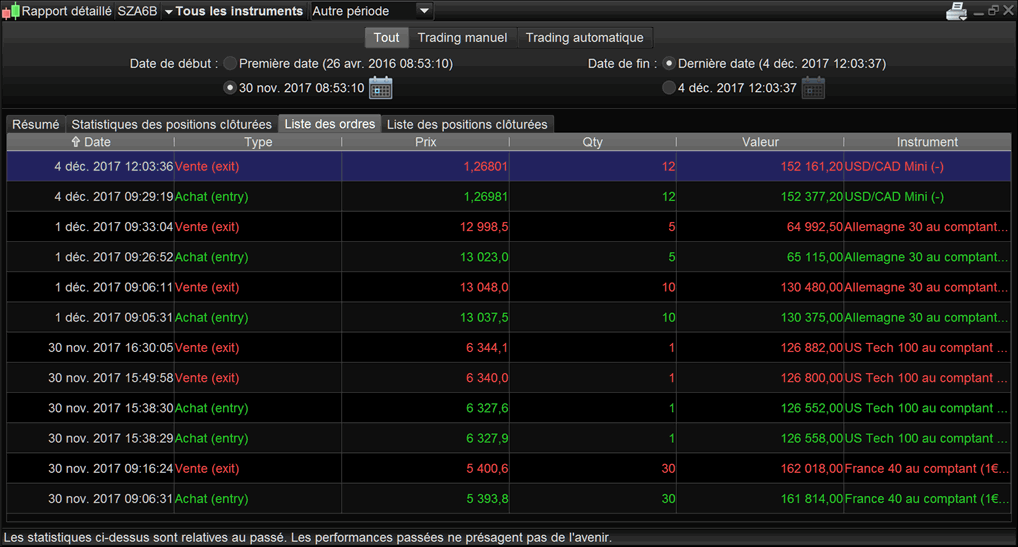This screenshot has height=547, width=1018.
Task: Open the Autre période dropdown
Action: [371, 11]
